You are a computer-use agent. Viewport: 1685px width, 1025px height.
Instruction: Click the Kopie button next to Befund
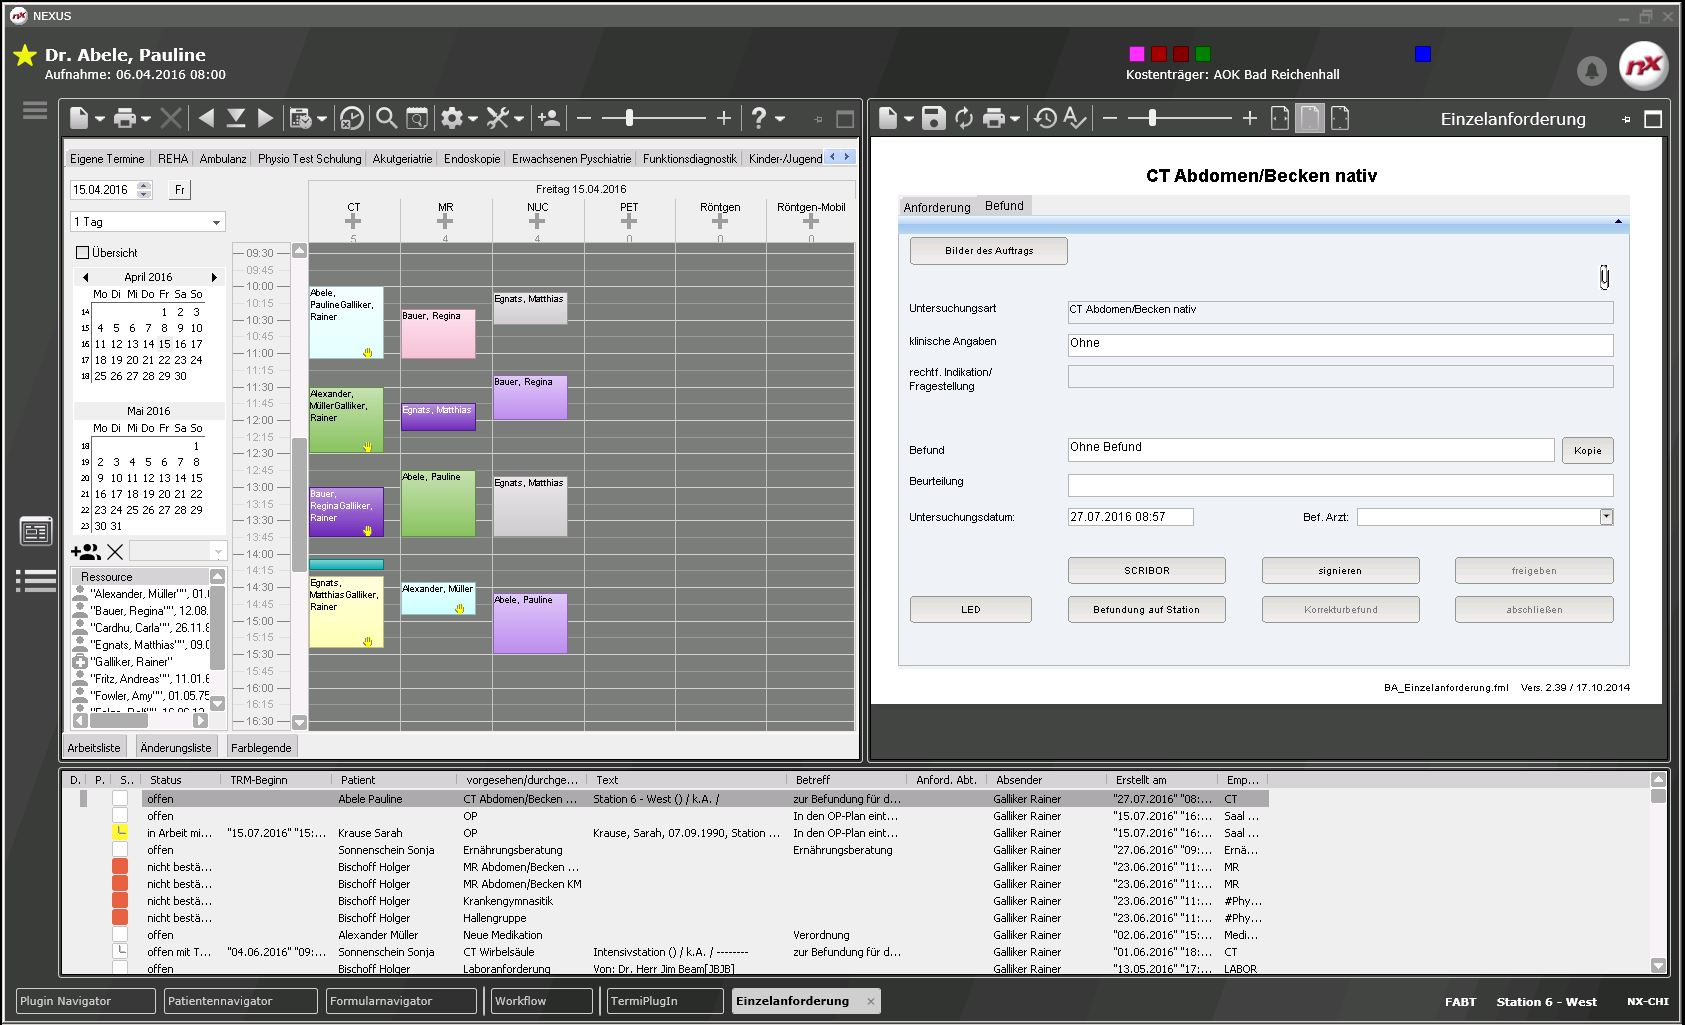1588,451
